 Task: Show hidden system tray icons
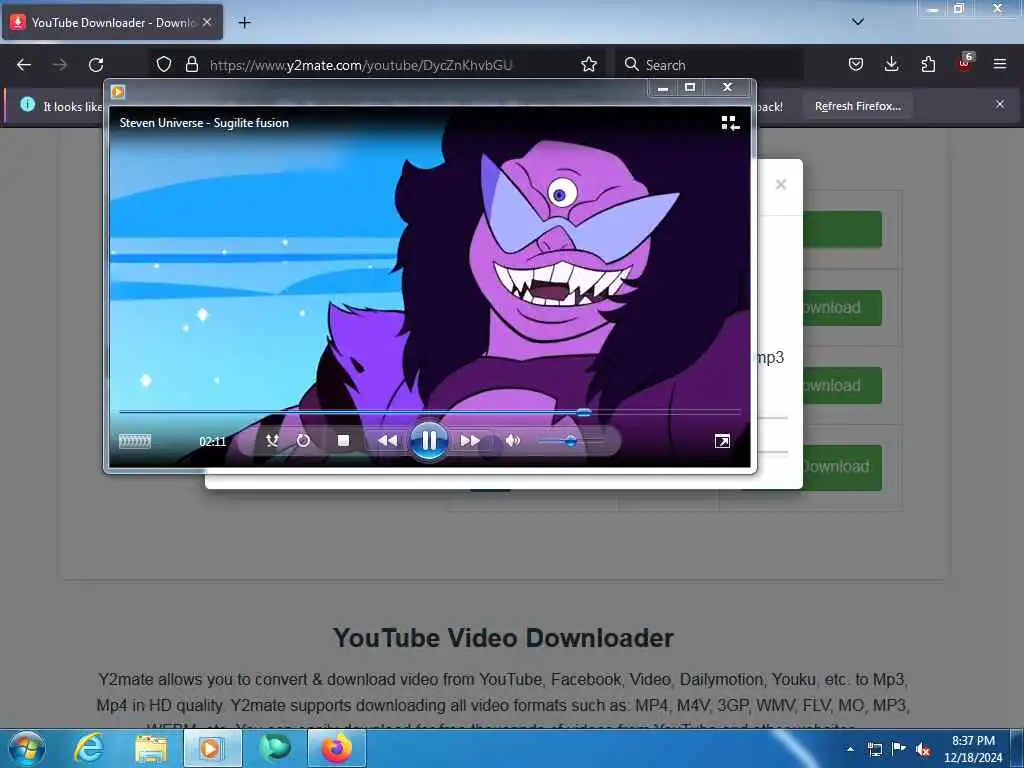tap(850, 749)
